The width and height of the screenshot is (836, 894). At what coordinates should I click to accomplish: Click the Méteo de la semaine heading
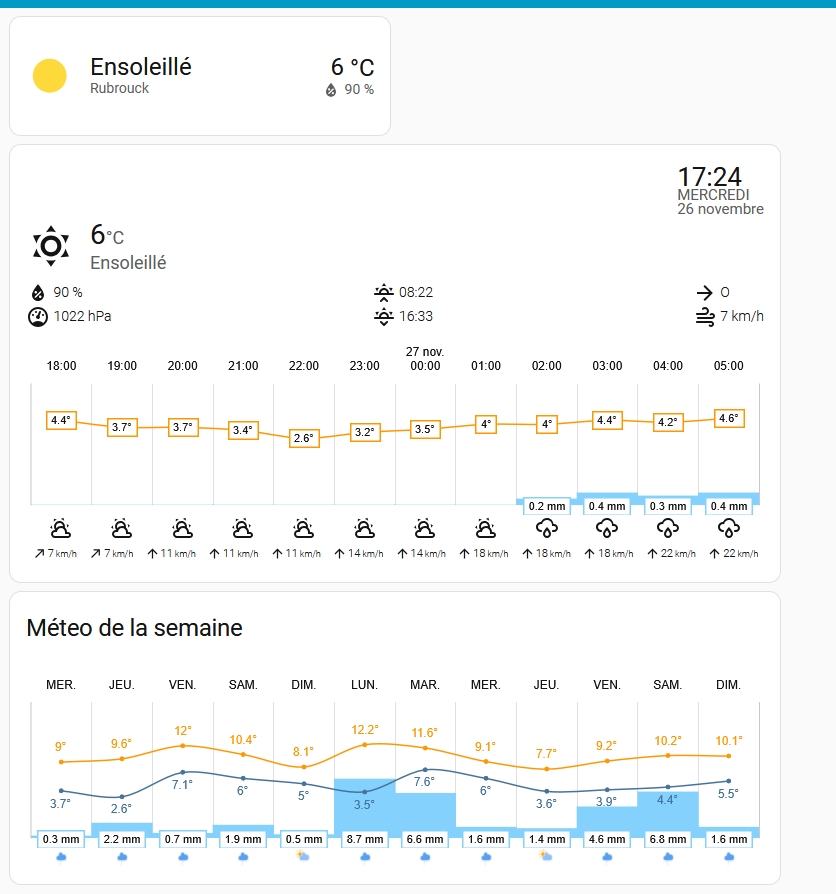click(x=134, y=628)
